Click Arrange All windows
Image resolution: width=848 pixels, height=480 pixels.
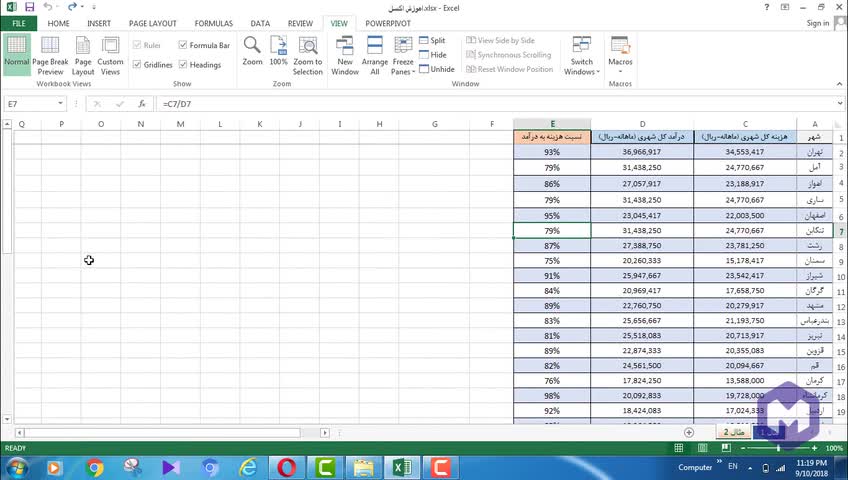[x=375, y=55]
